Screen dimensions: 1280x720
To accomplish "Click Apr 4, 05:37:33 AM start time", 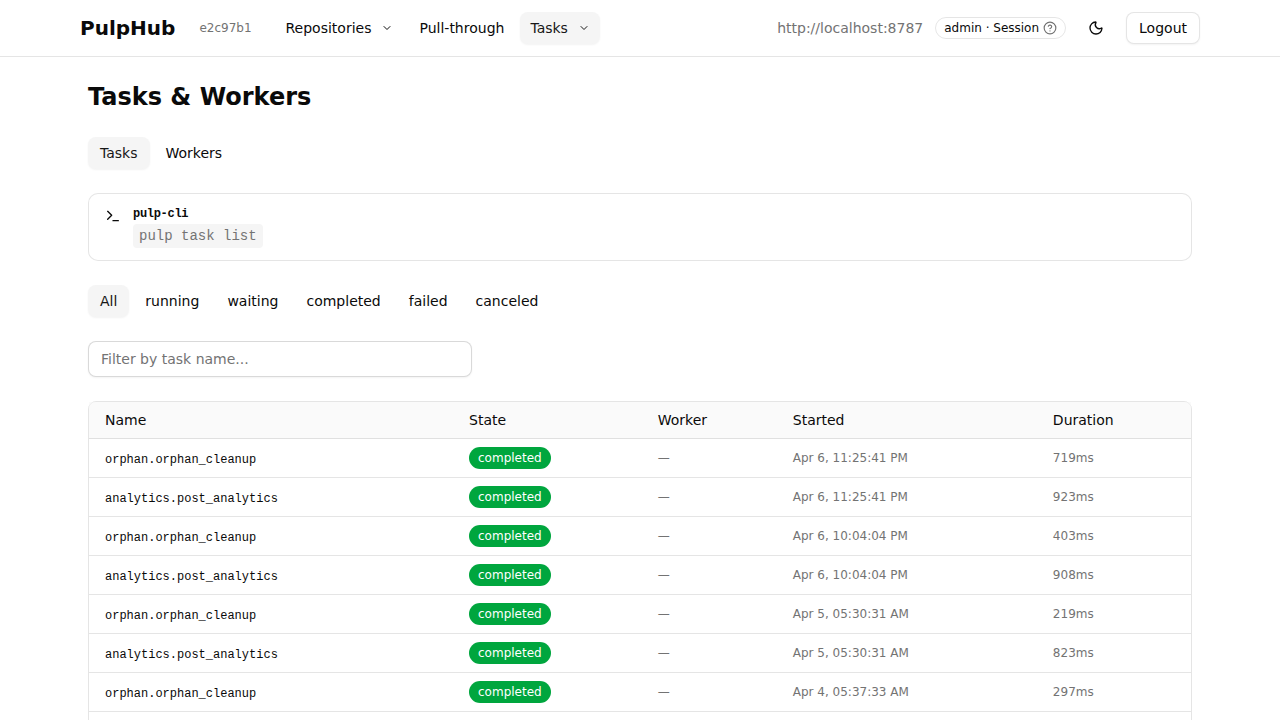I will click(851, 692).
